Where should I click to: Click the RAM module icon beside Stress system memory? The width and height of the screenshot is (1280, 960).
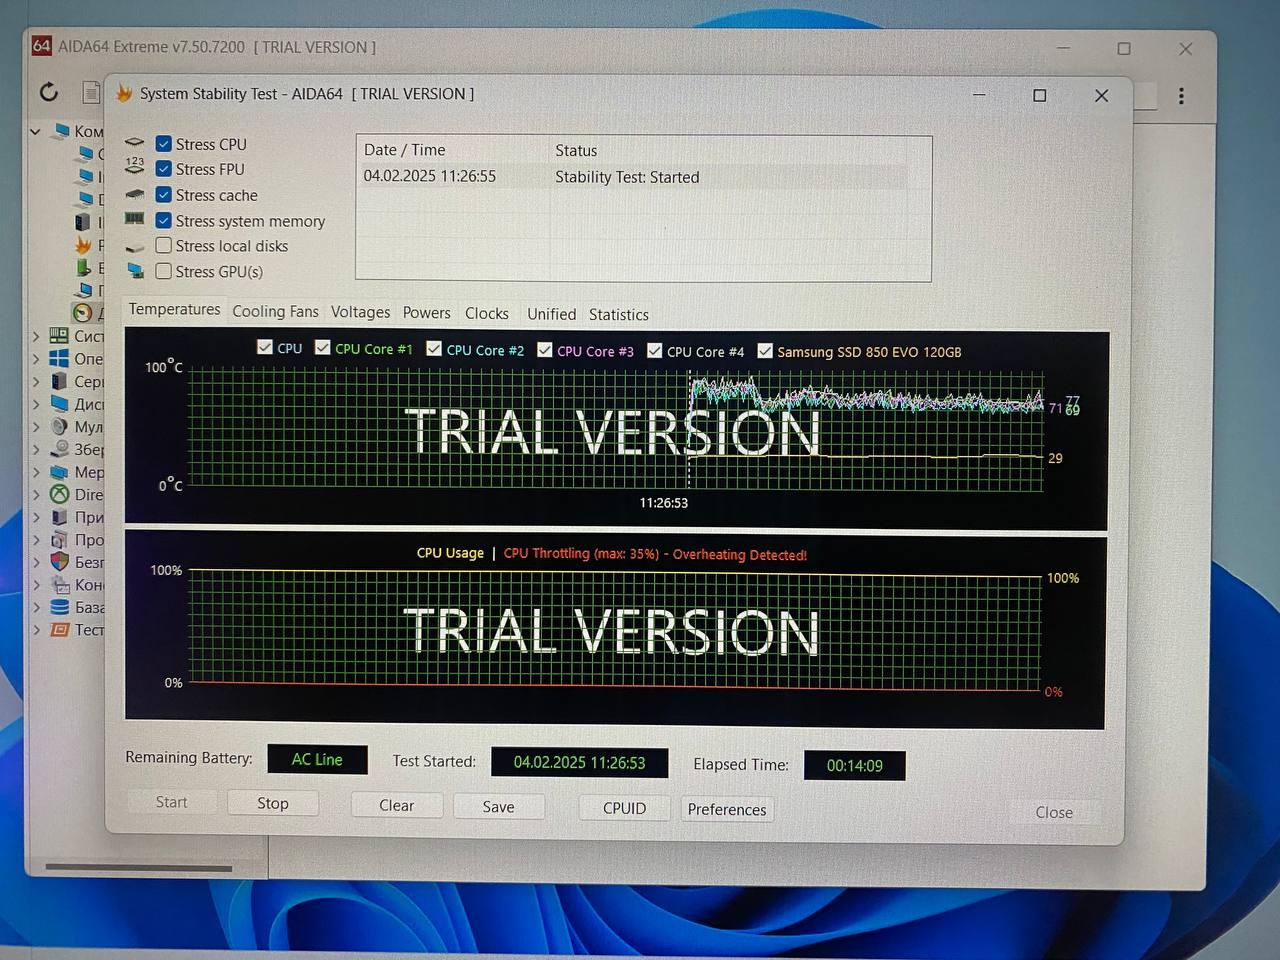(x=135, y=219)
